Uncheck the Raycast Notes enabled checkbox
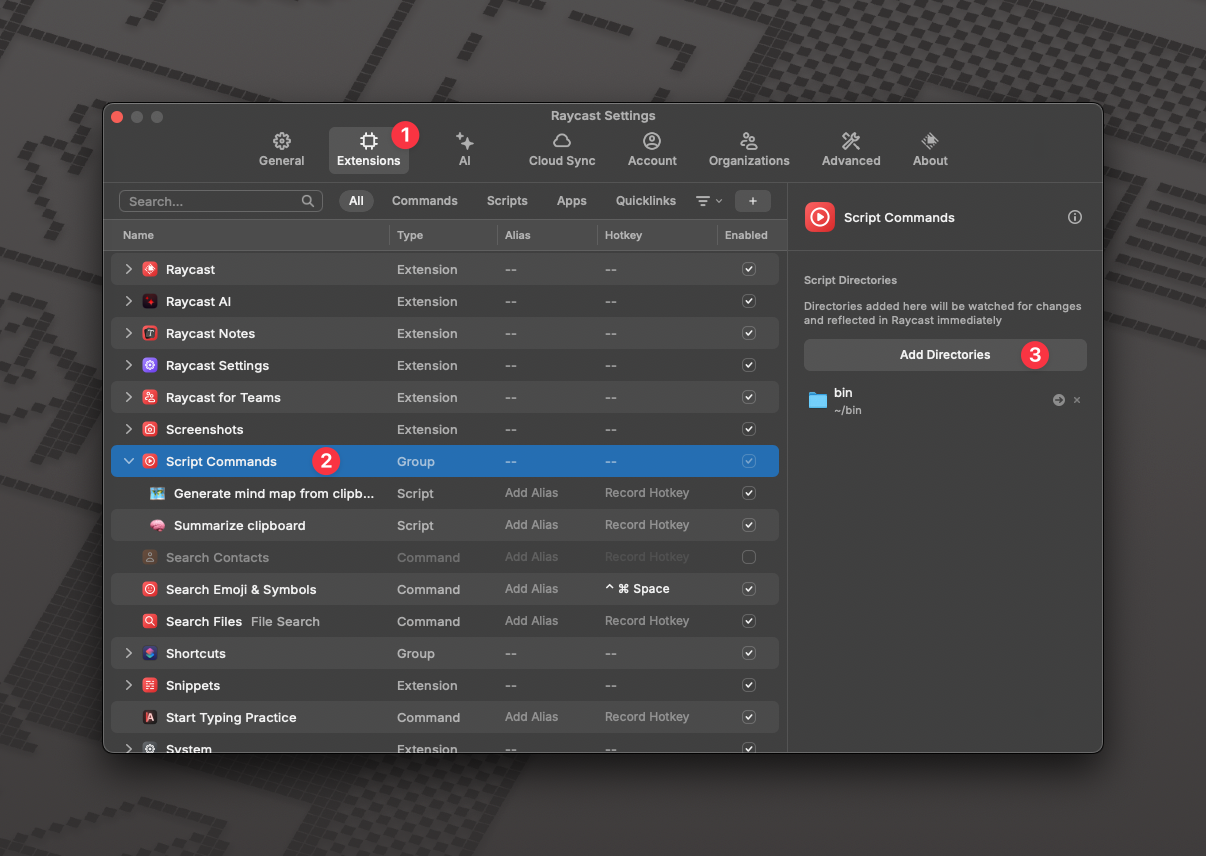 pos(748,333)
